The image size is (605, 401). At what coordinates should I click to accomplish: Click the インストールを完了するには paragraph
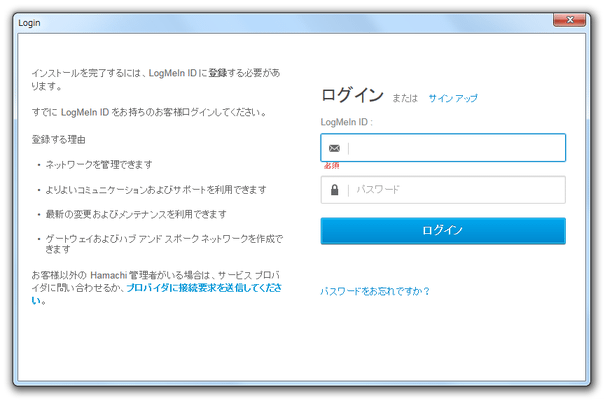156,79
